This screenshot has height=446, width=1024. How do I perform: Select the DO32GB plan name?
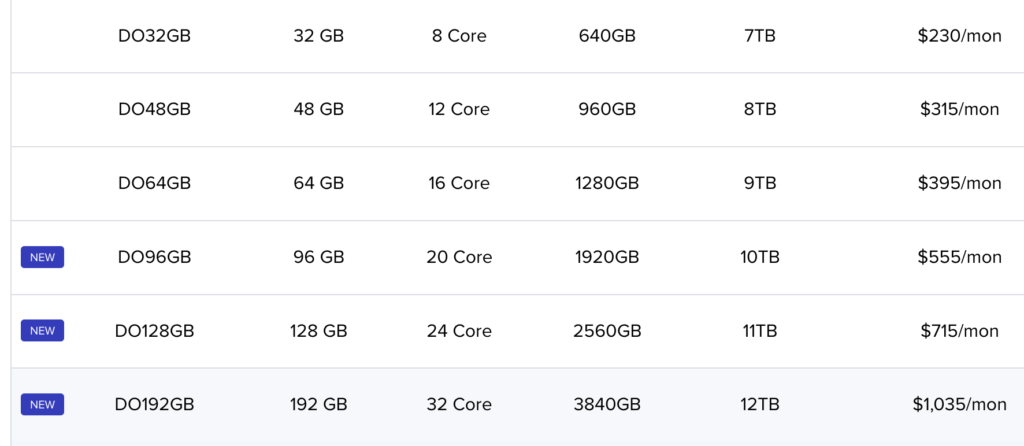[x=155, y=36]
